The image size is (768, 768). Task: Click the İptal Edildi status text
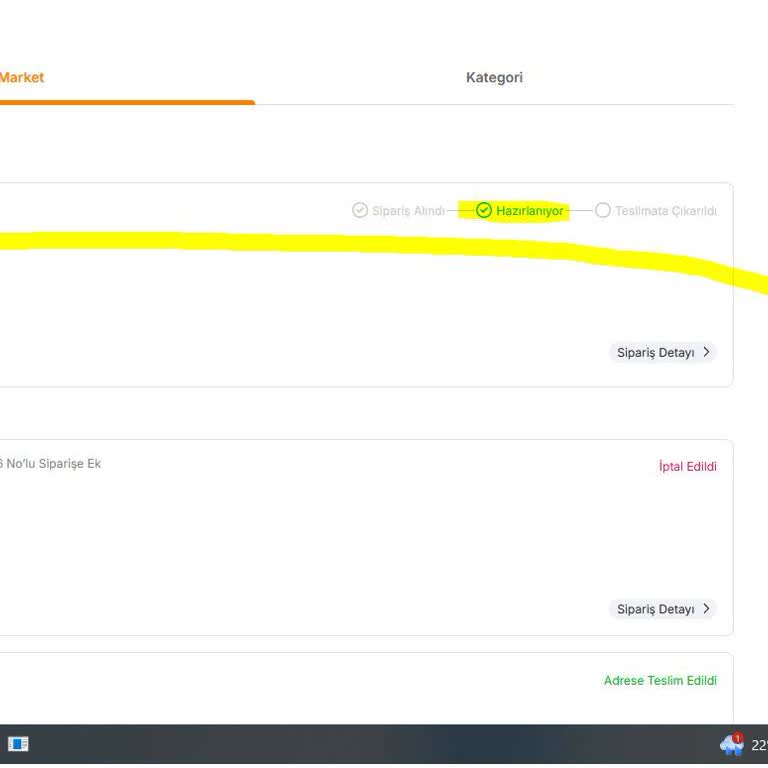click(x=688, y=466)
